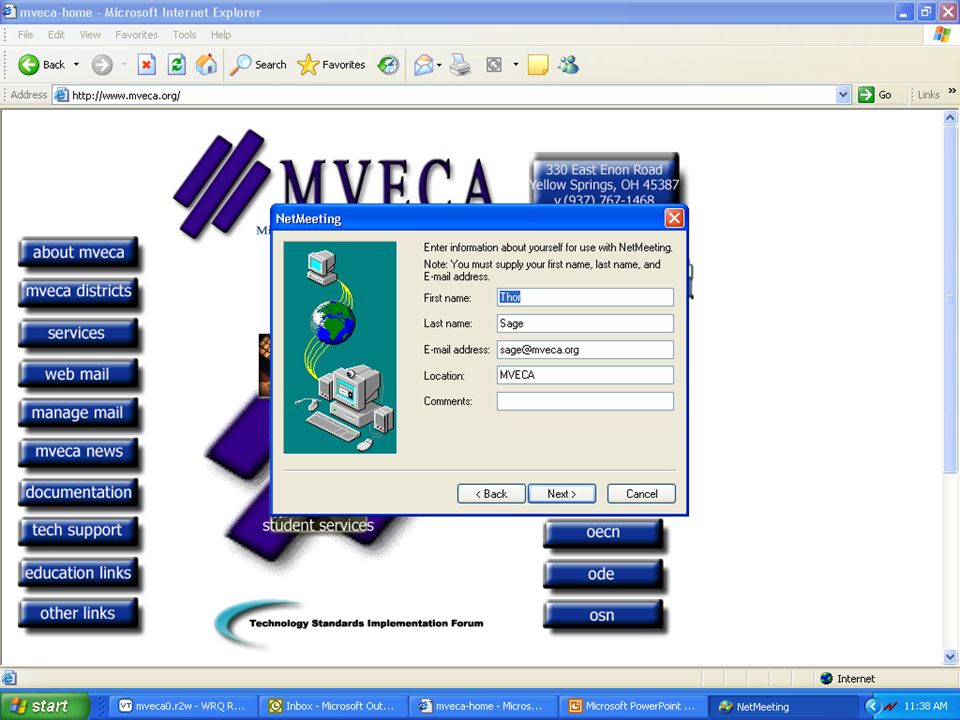
Task: Click the student services link
Action: point(318,525)
